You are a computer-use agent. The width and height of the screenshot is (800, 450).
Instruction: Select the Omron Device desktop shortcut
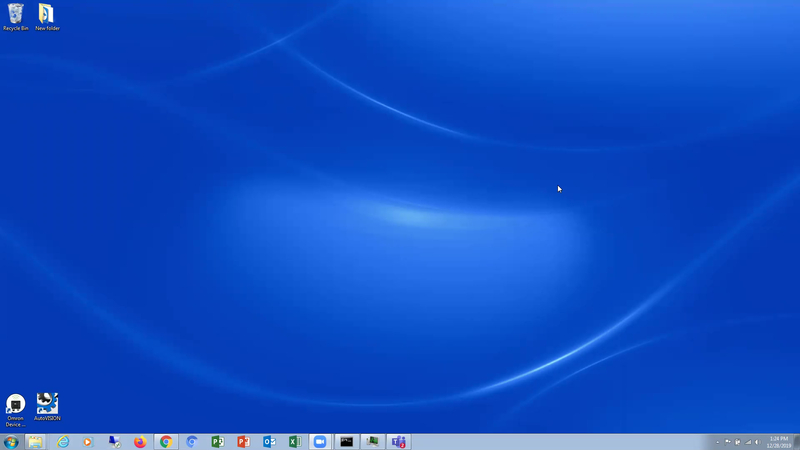15,410
